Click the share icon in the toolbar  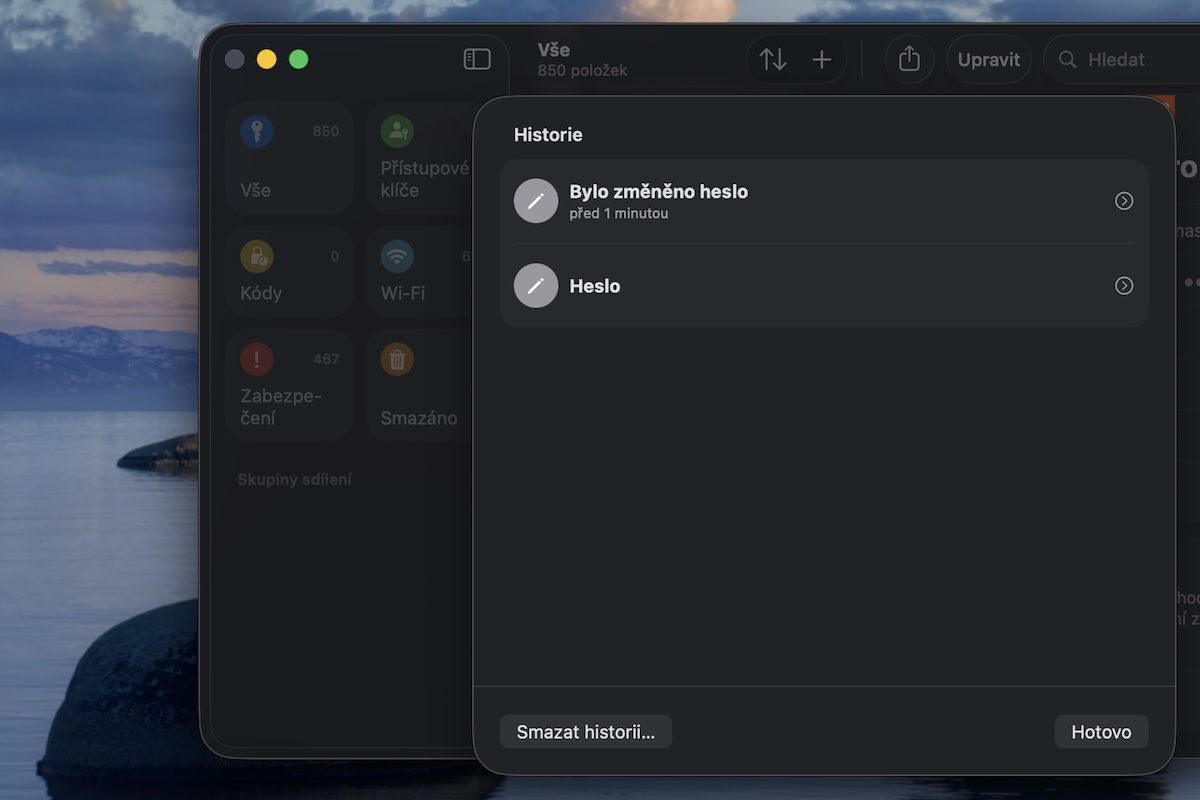(909, 59)
